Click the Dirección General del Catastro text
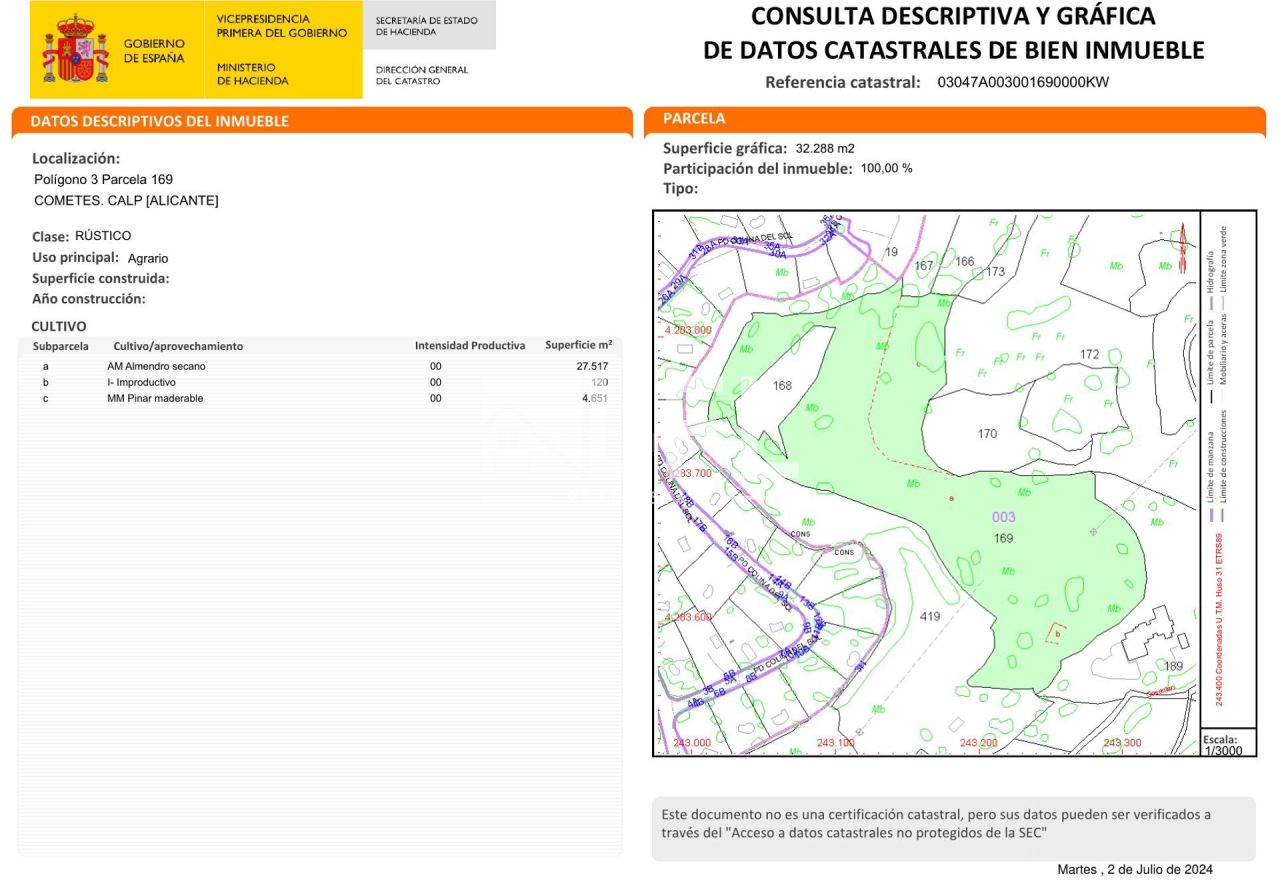The image size is (1280, 880). click(x=422, y=75)
